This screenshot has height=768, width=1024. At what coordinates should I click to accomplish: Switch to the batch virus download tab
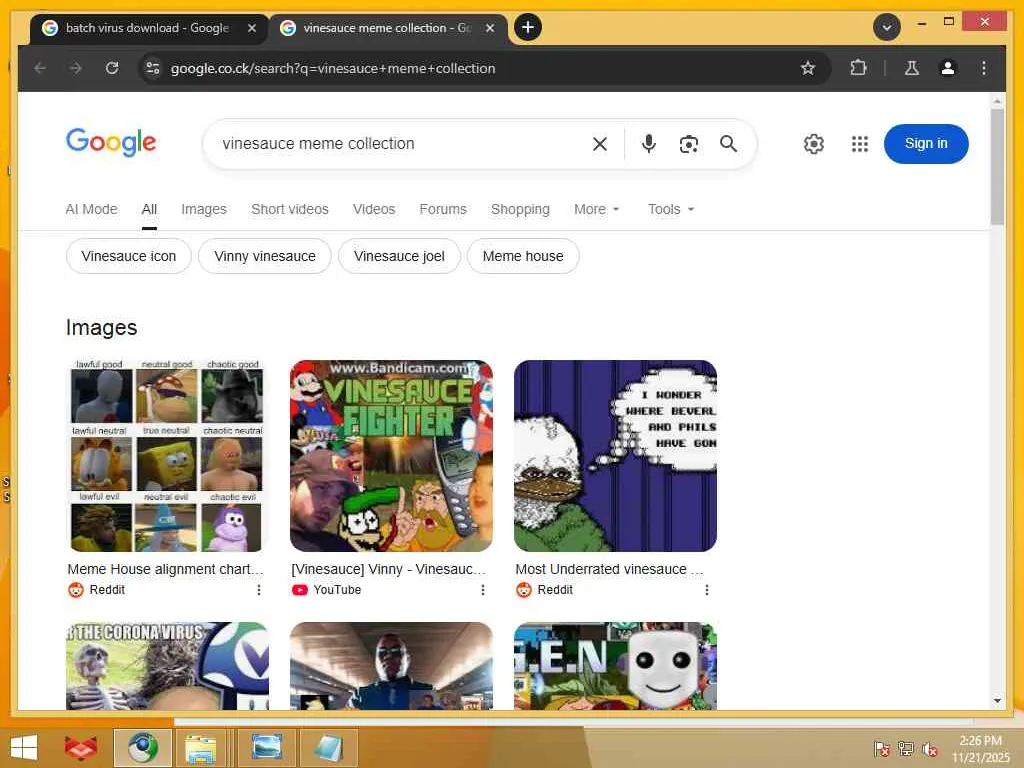pos(149,28)
